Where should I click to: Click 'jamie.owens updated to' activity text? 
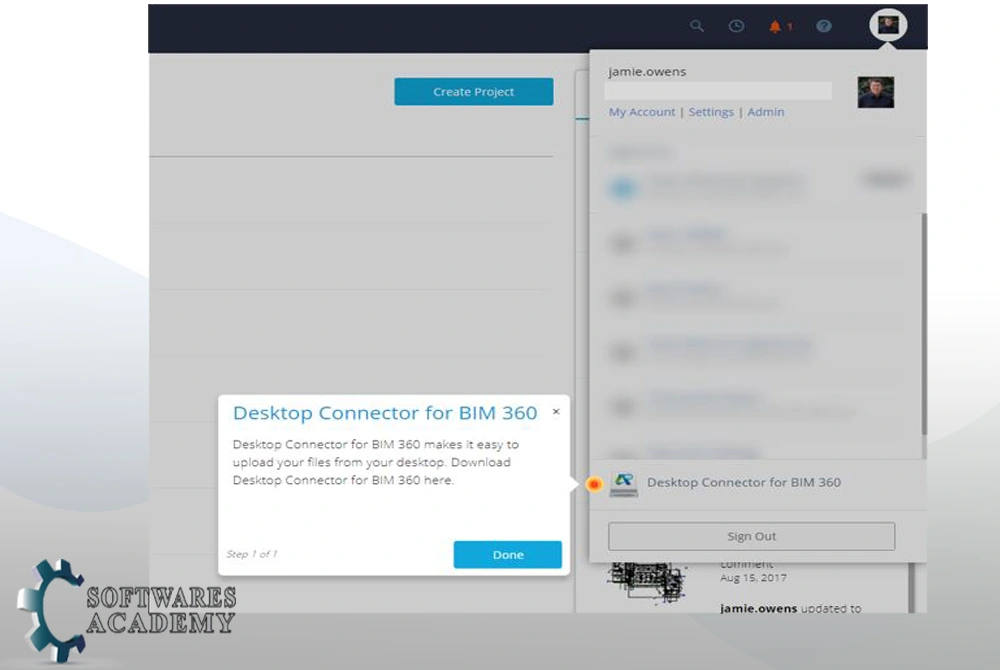(x=791, y=608)
